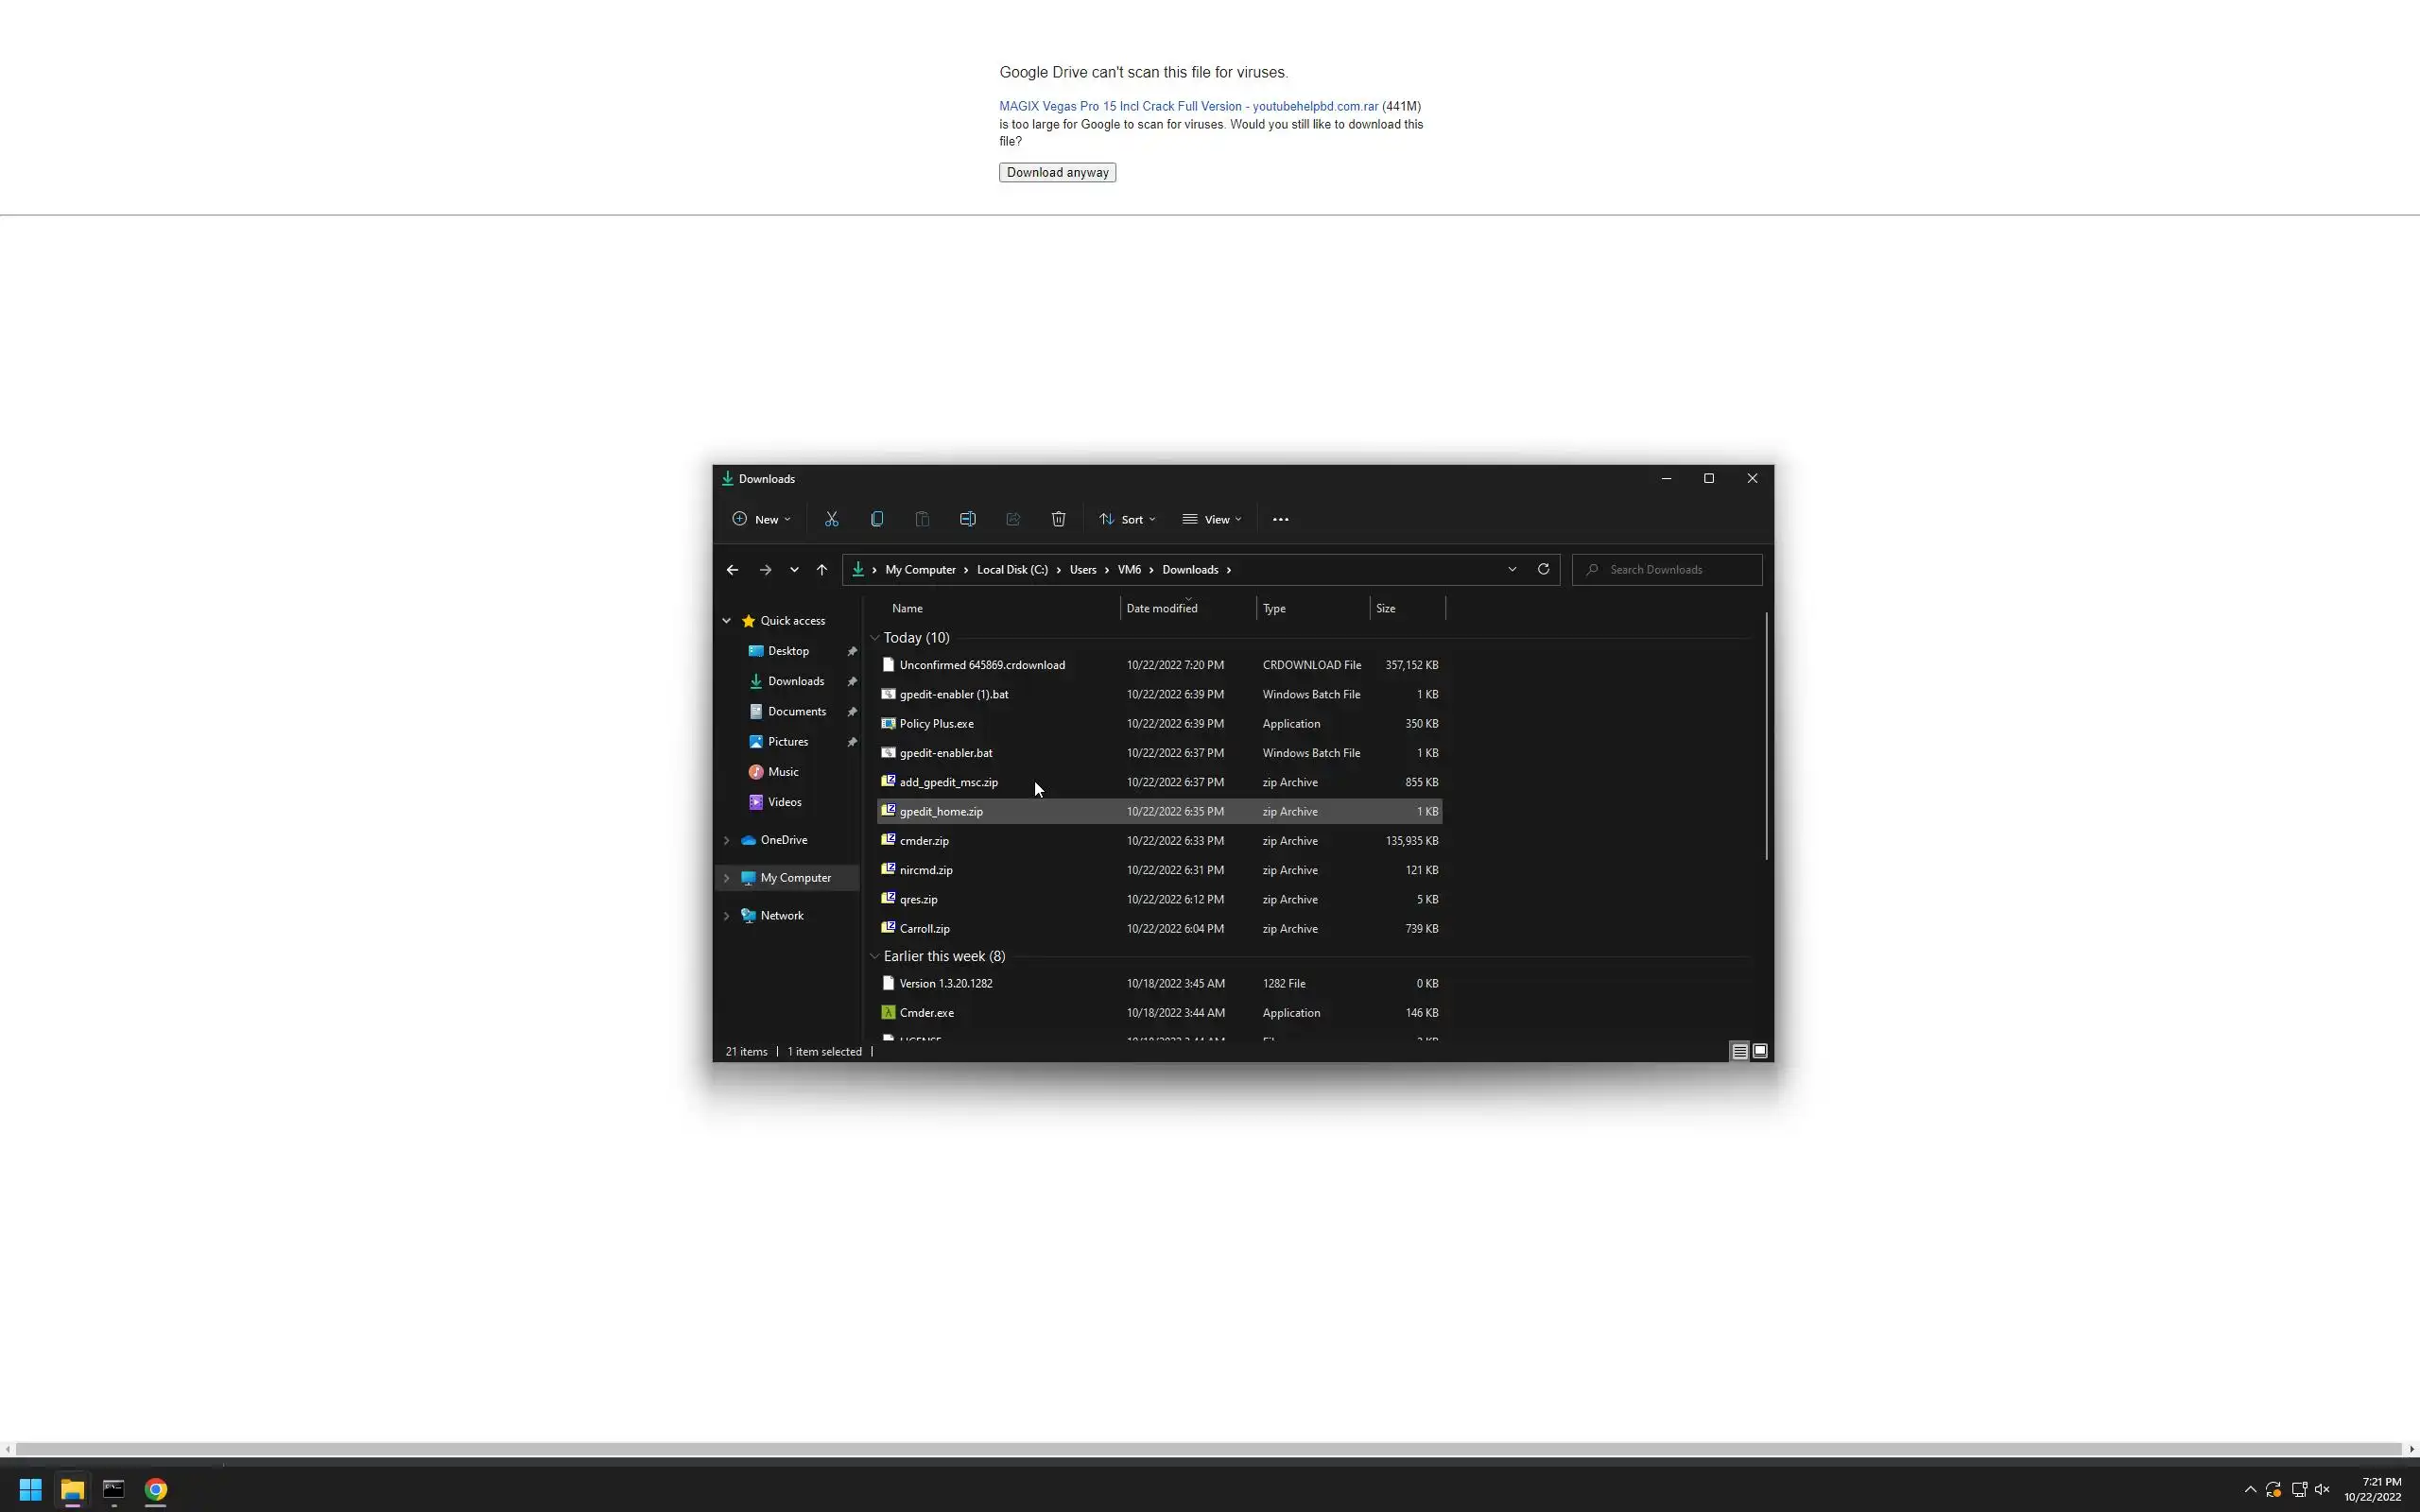The height and width of the screenshot is (1512, 2420).
Task: Click the Rename icon in toolbar
Action: click(967, 519)
